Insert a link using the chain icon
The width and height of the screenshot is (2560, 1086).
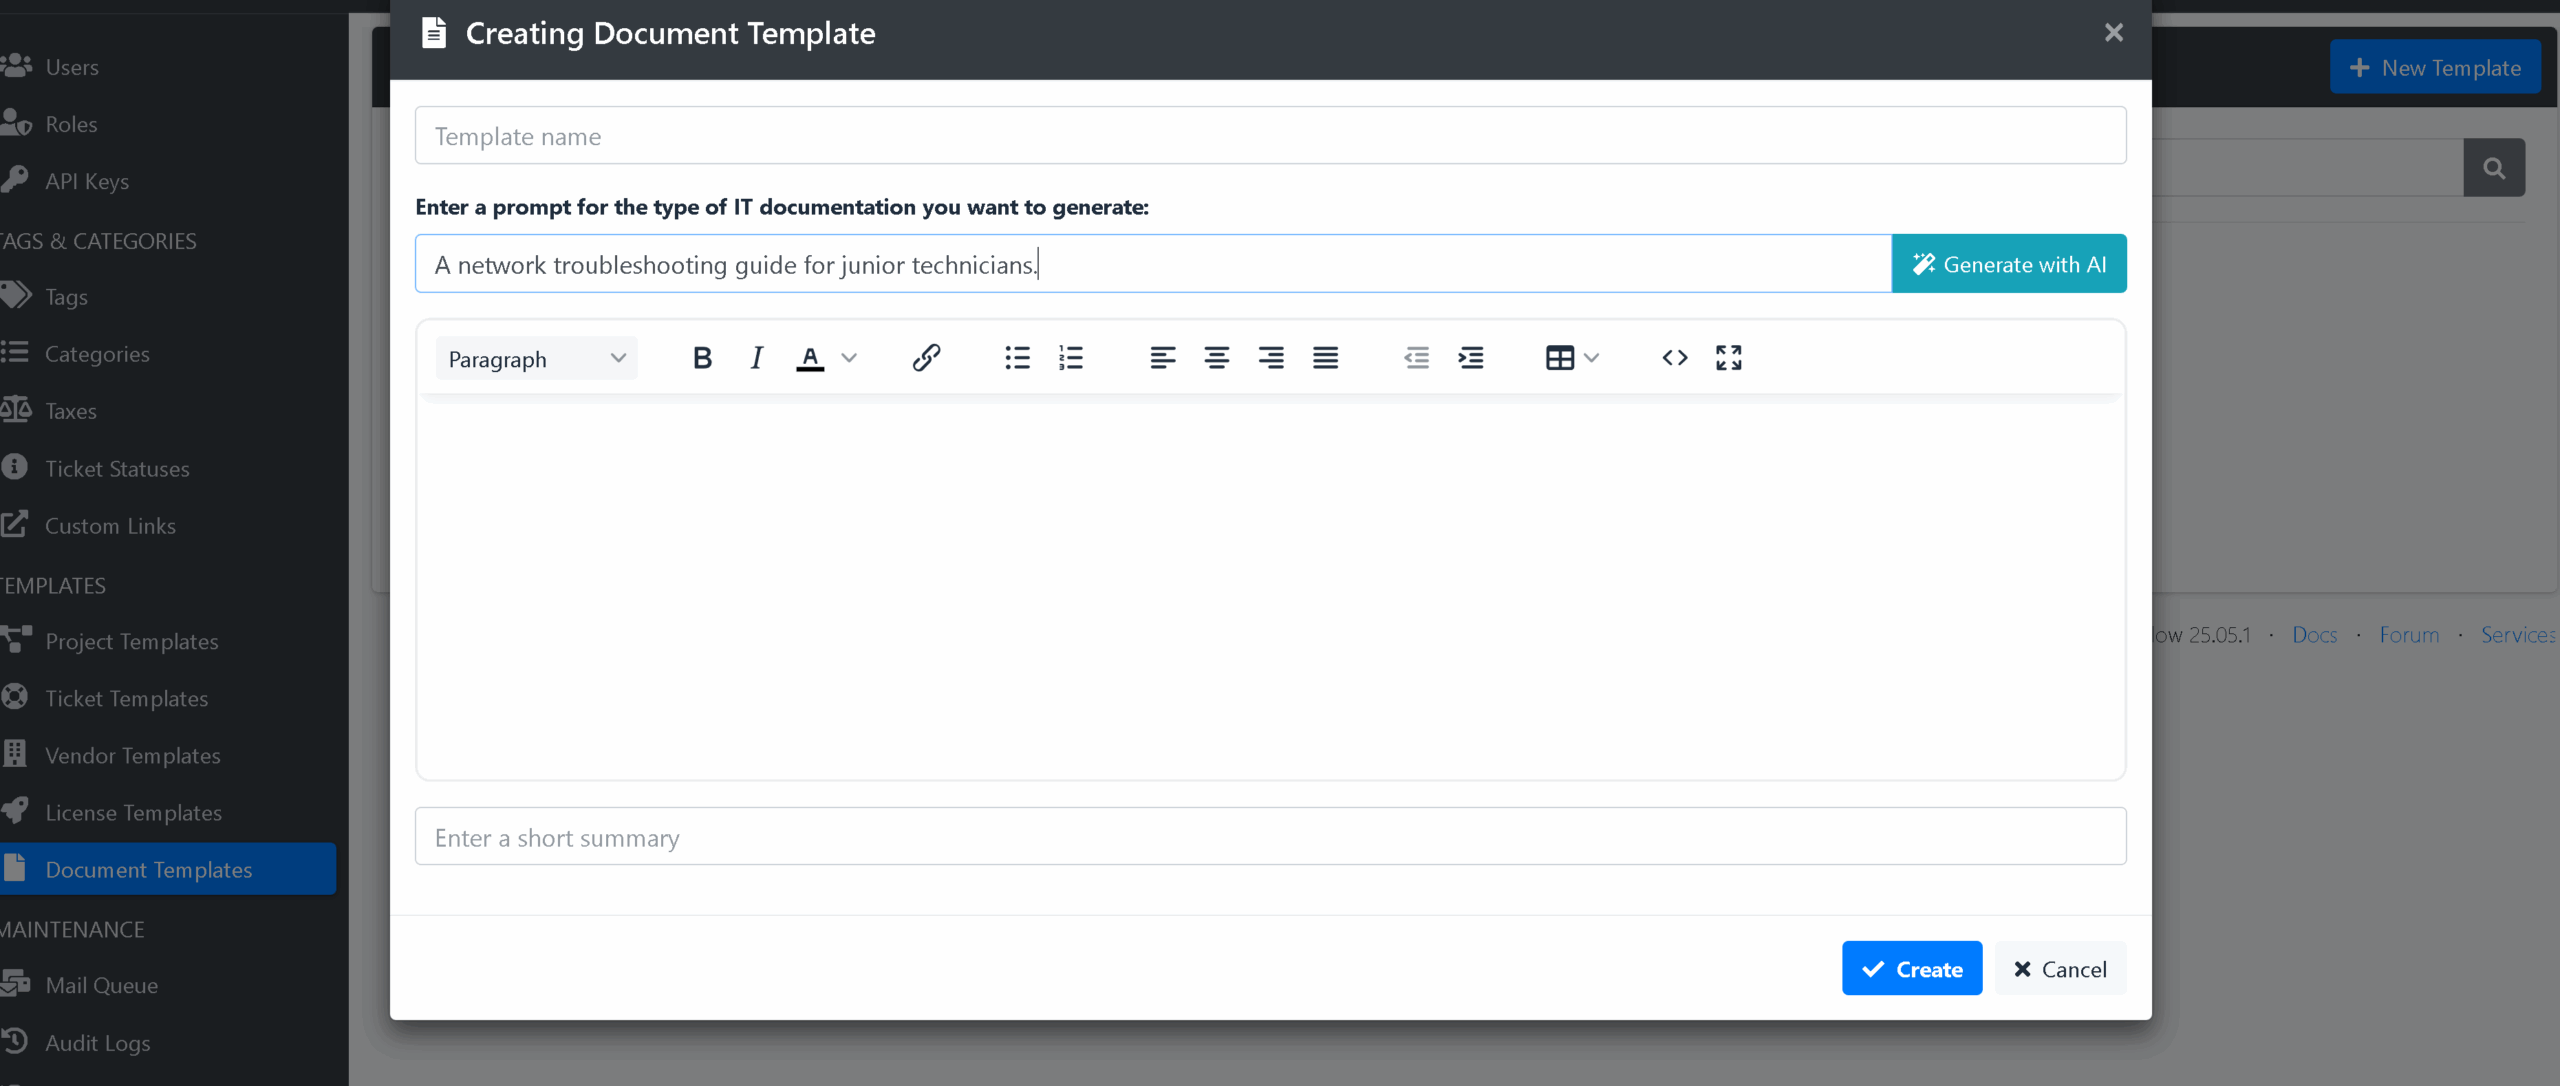pos(926,358)
